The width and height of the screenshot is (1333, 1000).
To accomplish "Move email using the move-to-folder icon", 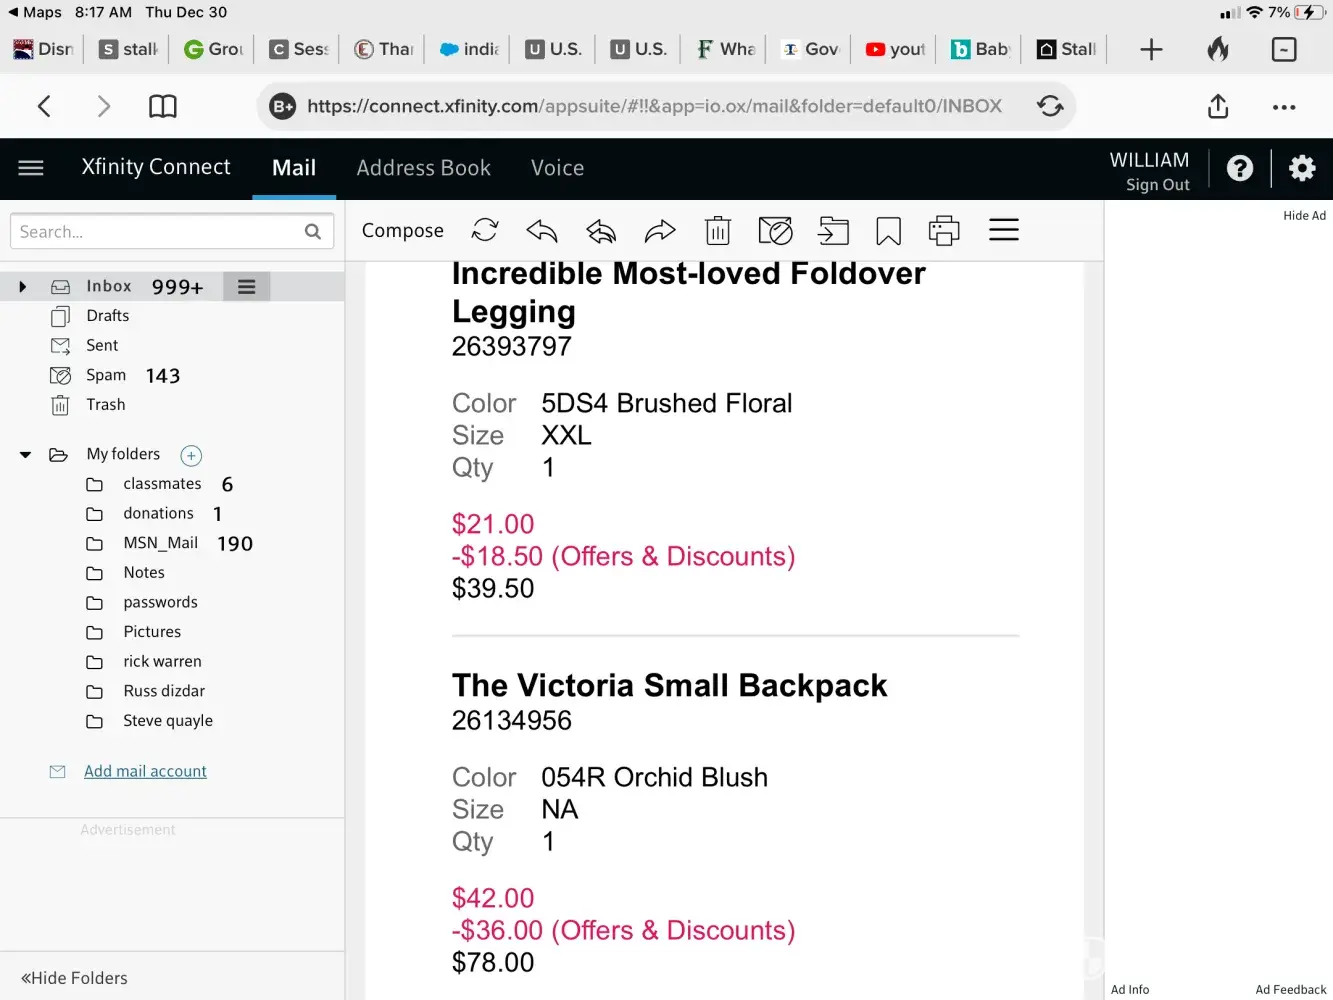I will pos(833,231).
